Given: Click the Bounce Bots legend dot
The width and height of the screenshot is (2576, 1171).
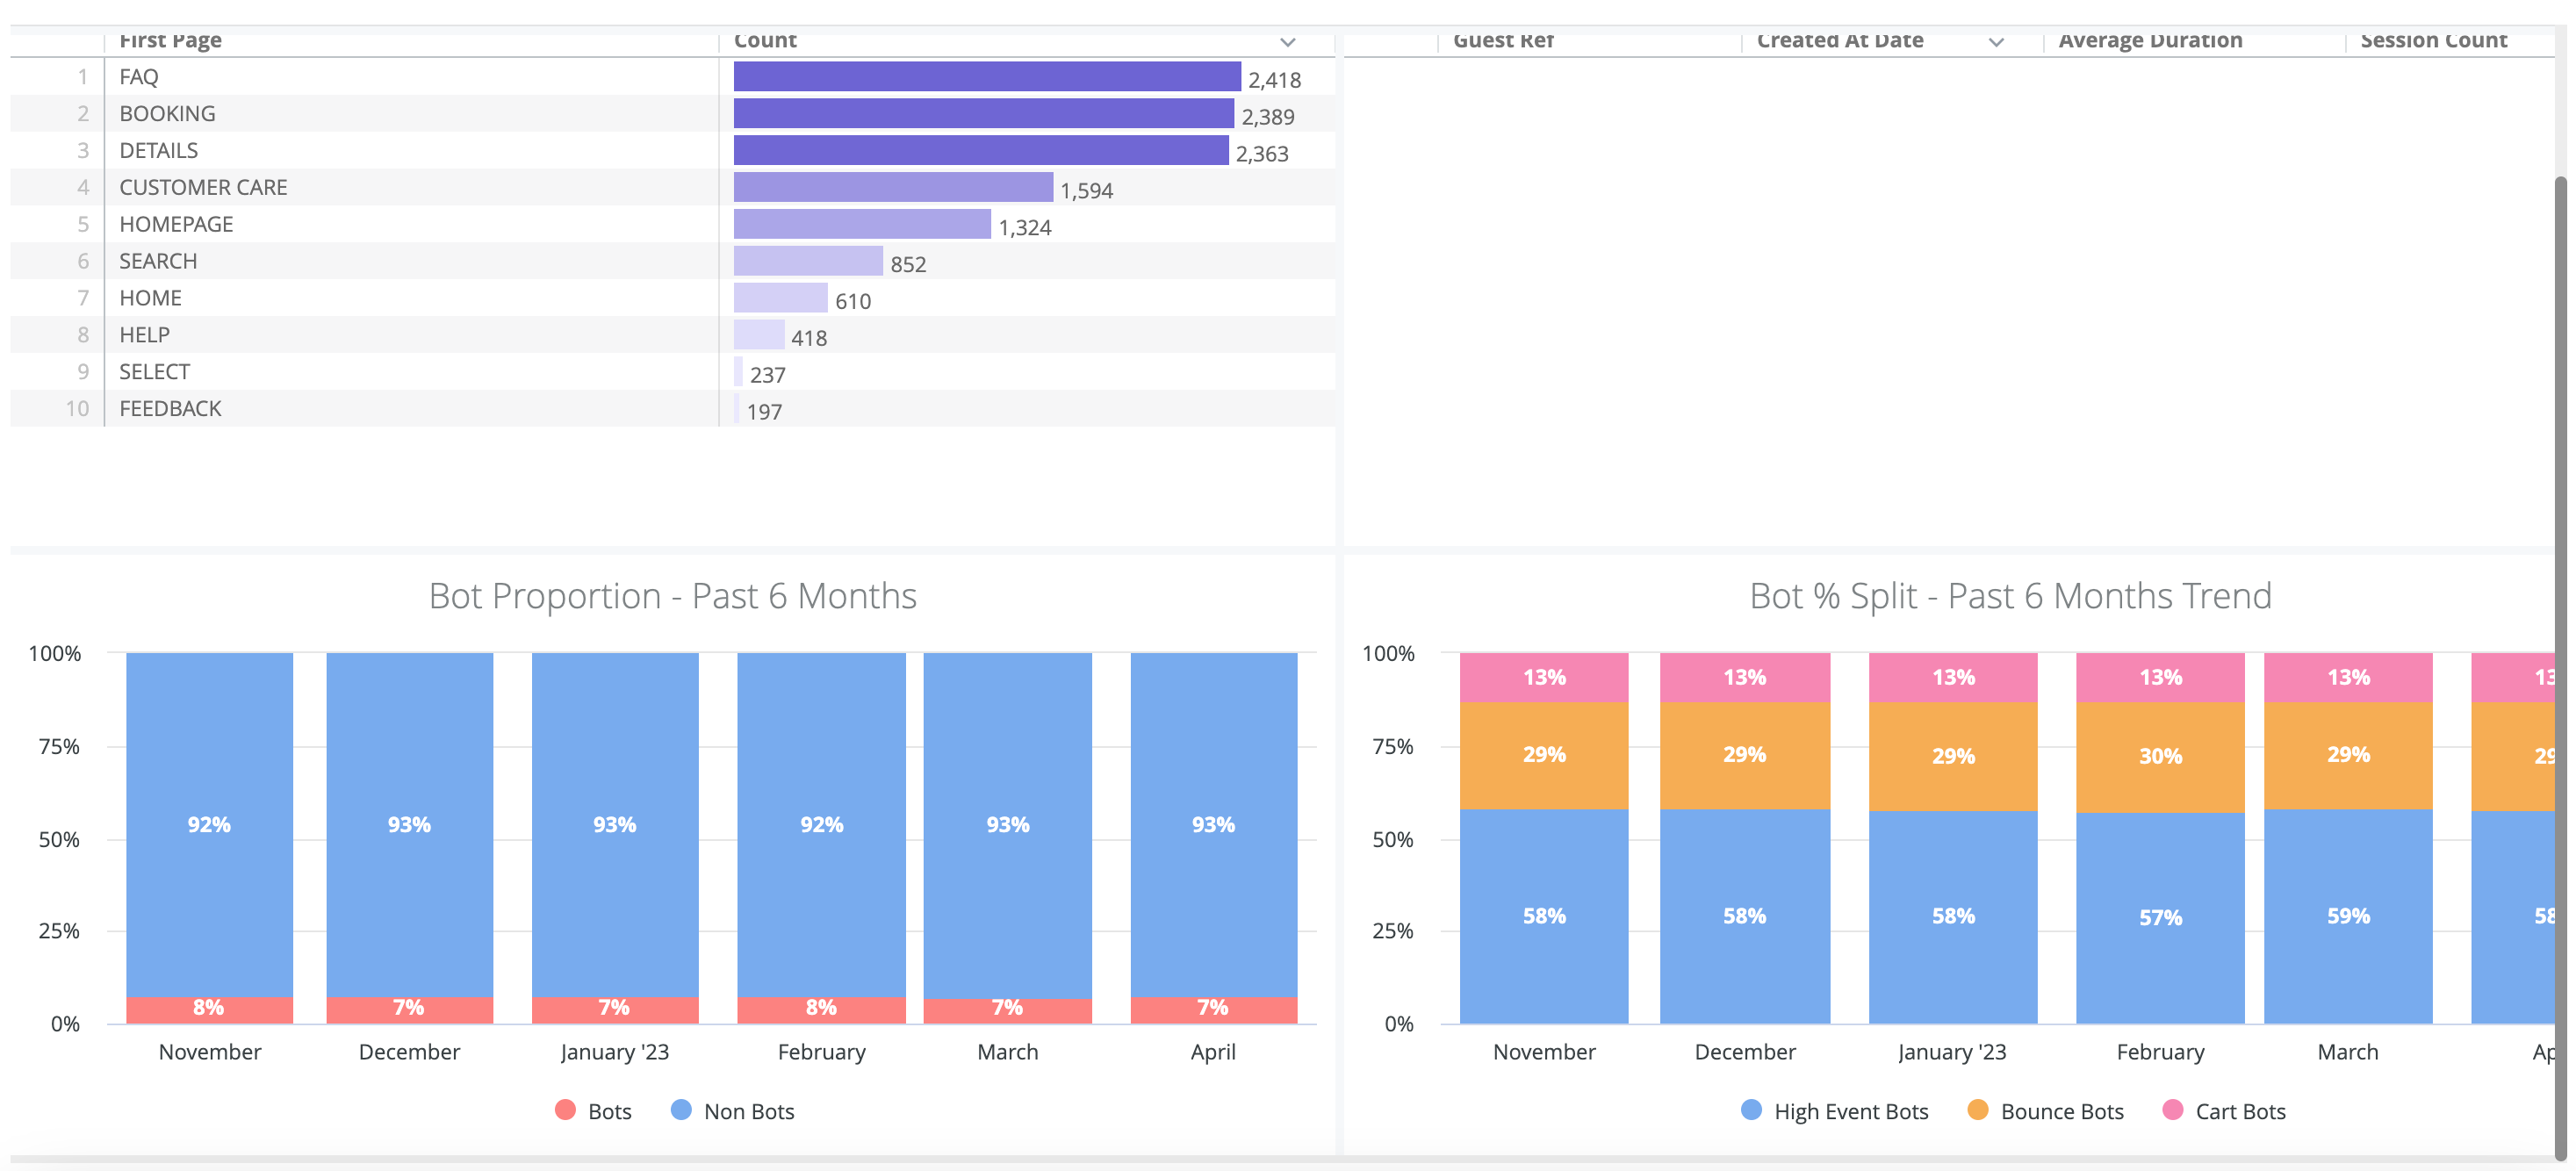Looking at the screenshot, I should point(1977,1110).
